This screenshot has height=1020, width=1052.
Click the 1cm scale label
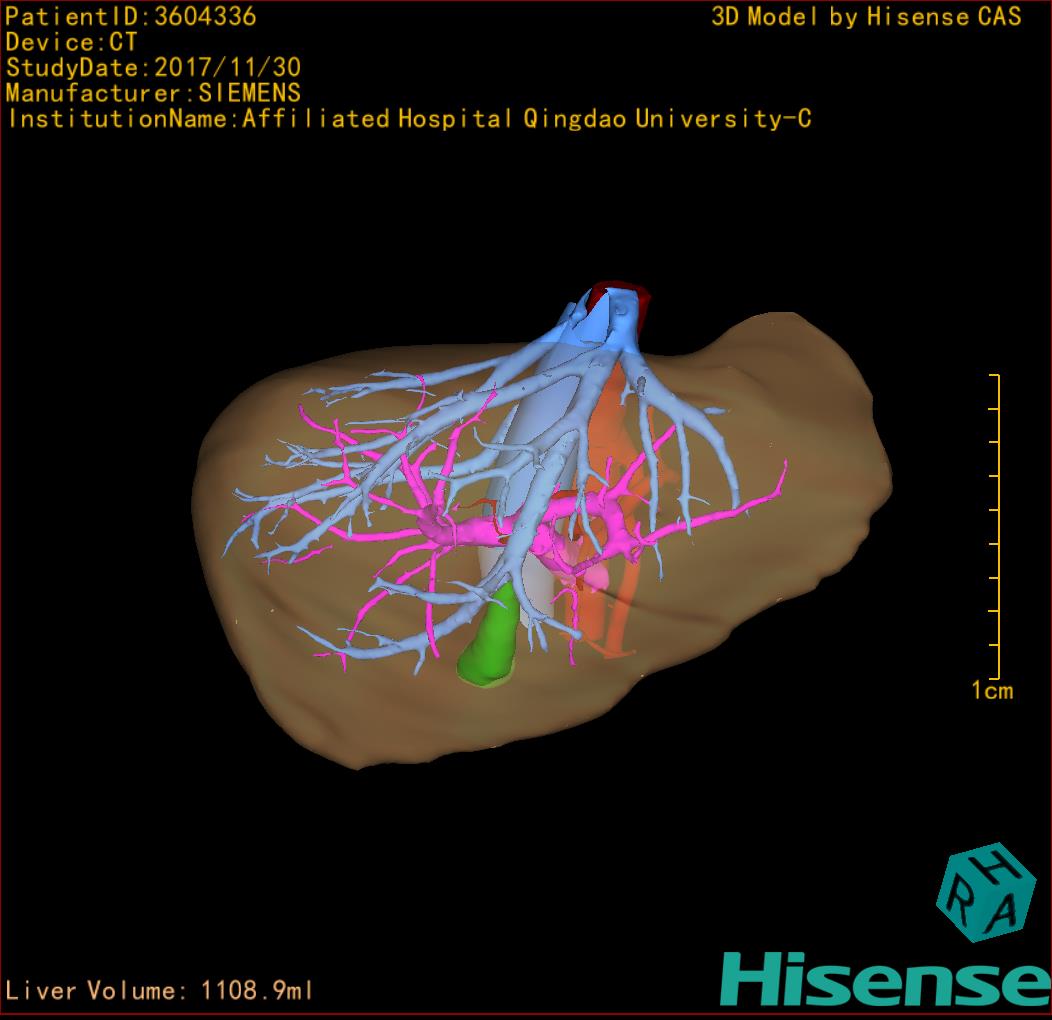click(x=991, y=691)
